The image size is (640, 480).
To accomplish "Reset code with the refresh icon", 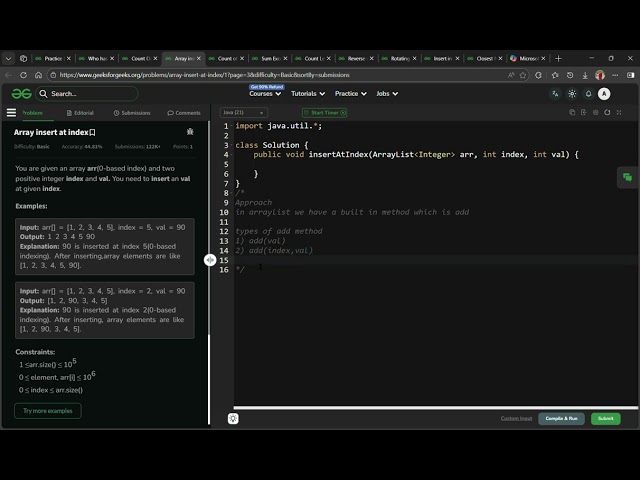I will [607, 112].
